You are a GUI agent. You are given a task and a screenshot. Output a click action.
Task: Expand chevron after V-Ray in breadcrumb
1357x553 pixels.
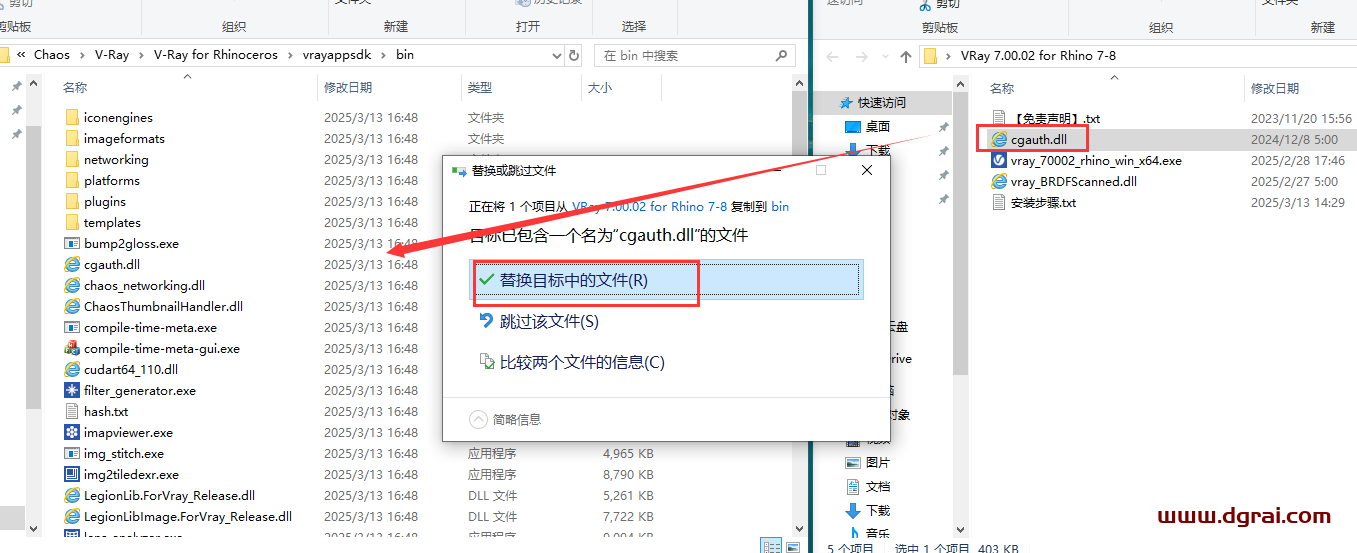pos(140,55)
